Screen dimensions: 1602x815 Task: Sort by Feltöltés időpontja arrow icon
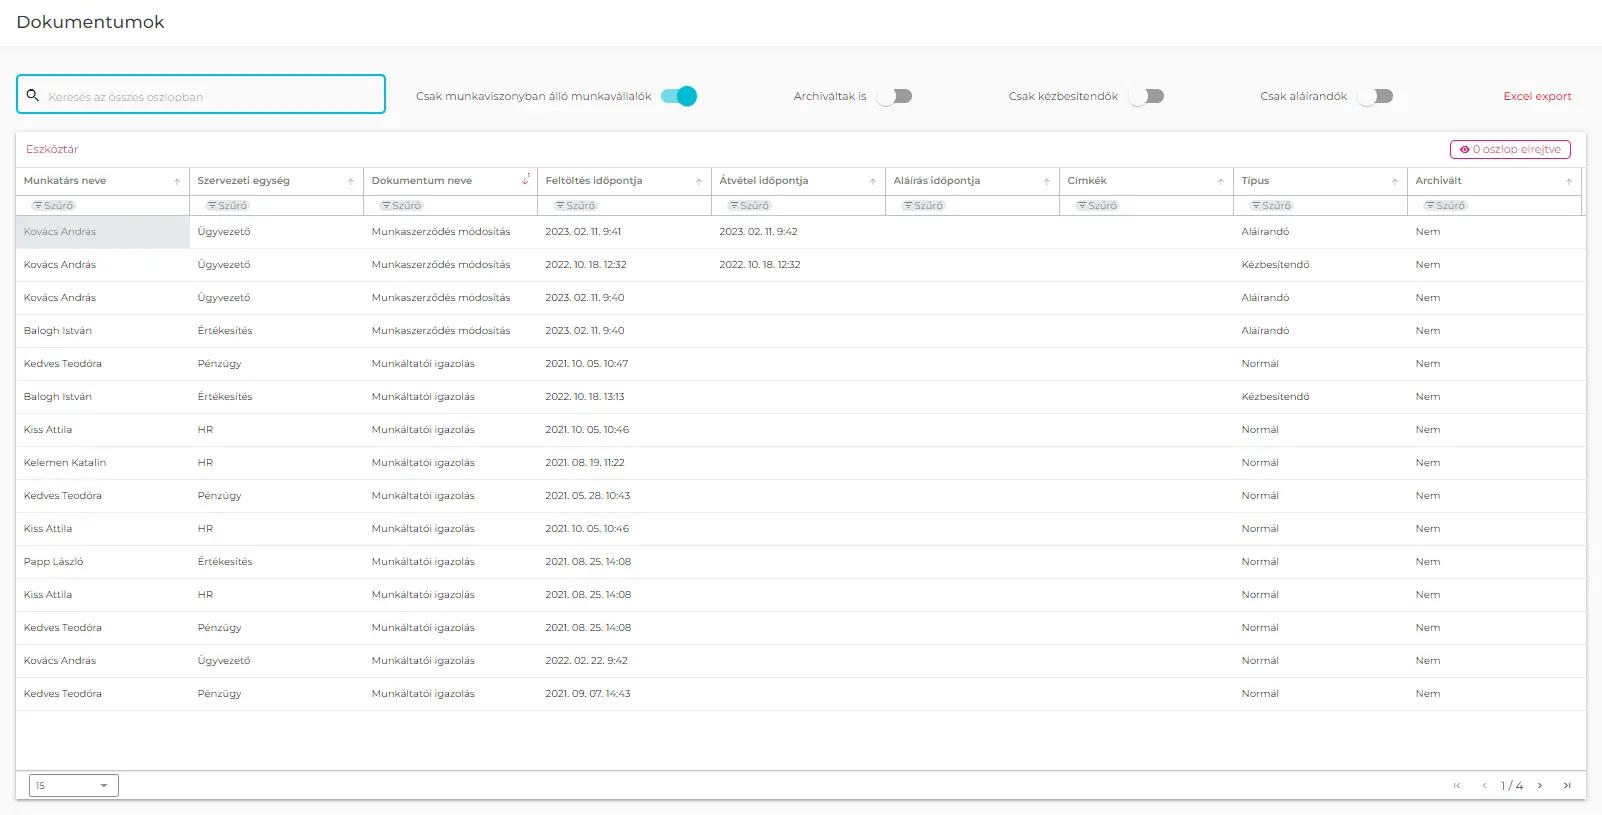tap(699, 182)
